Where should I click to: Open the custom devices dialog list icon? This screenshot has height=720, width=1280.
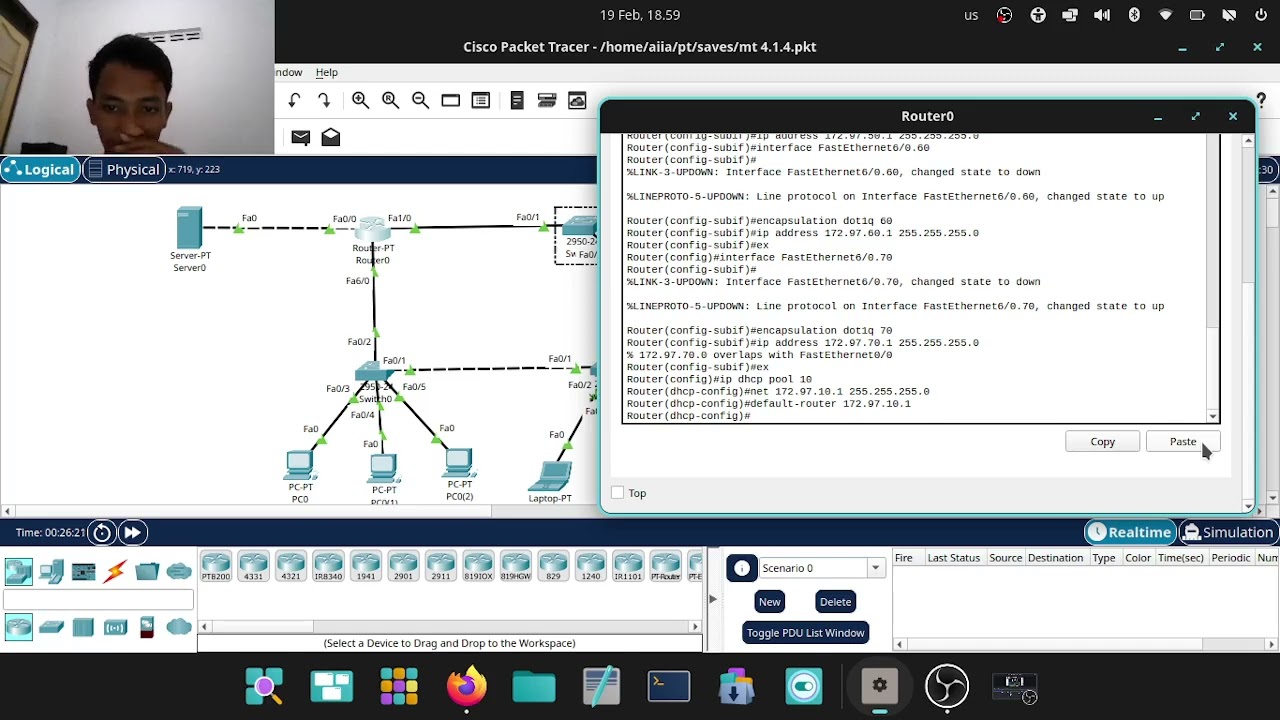[x=481, y=100]
